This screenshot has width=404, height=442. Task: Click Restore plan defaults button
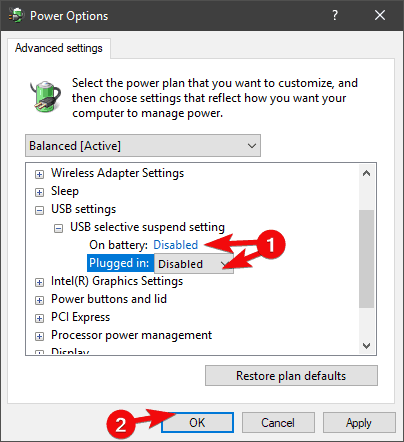(291, 376)
